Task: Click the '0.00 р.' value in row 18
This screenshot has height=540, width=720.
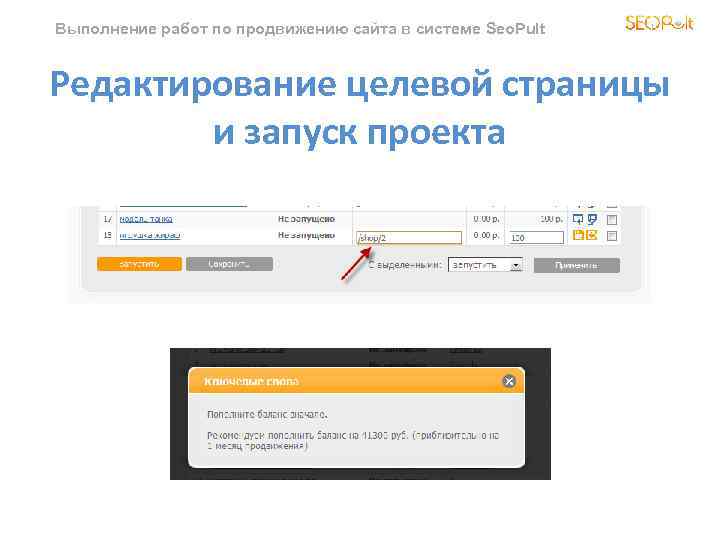Action: (486, 235)
